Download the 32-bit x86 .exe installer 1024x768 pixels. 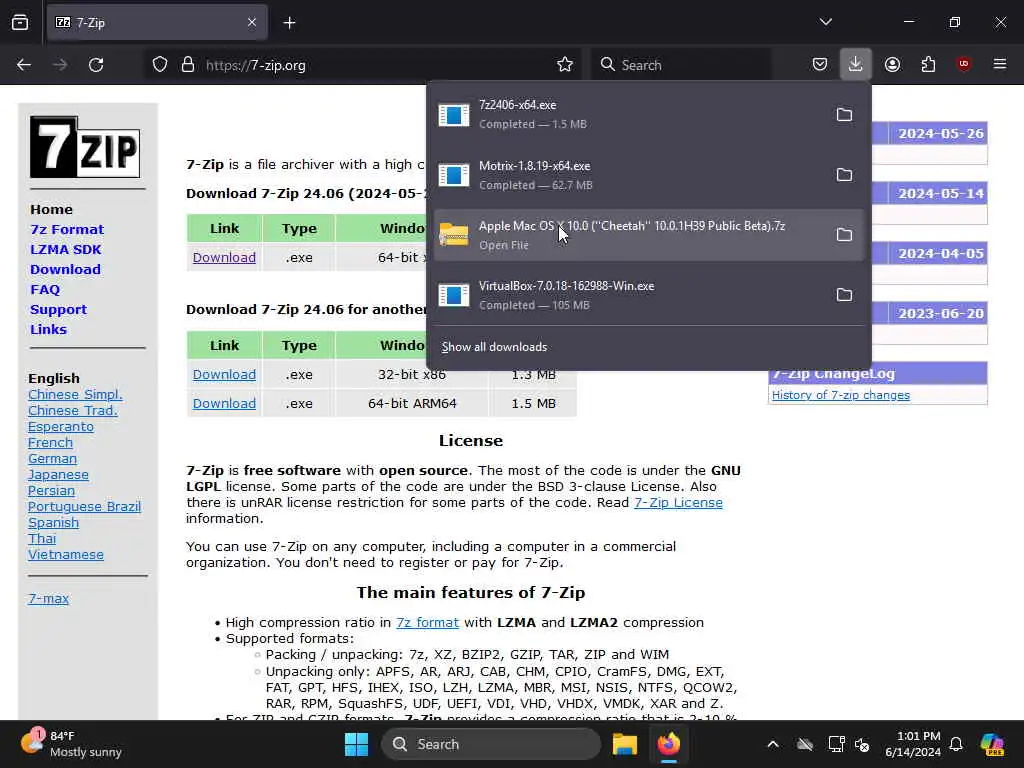coord(224,374)
